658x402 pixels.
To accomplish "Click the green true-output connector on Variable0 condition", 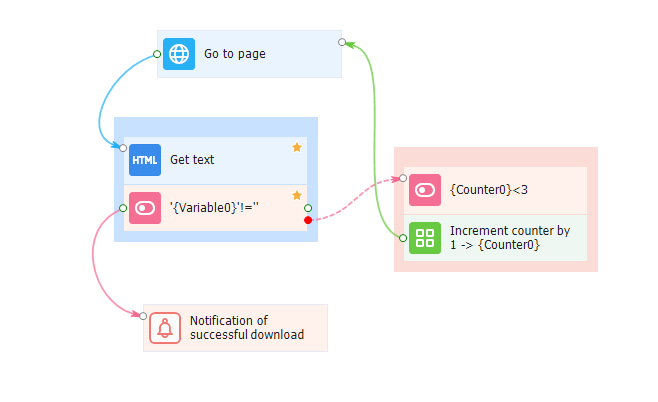I will pyautogui.click(x=308, y=208).
